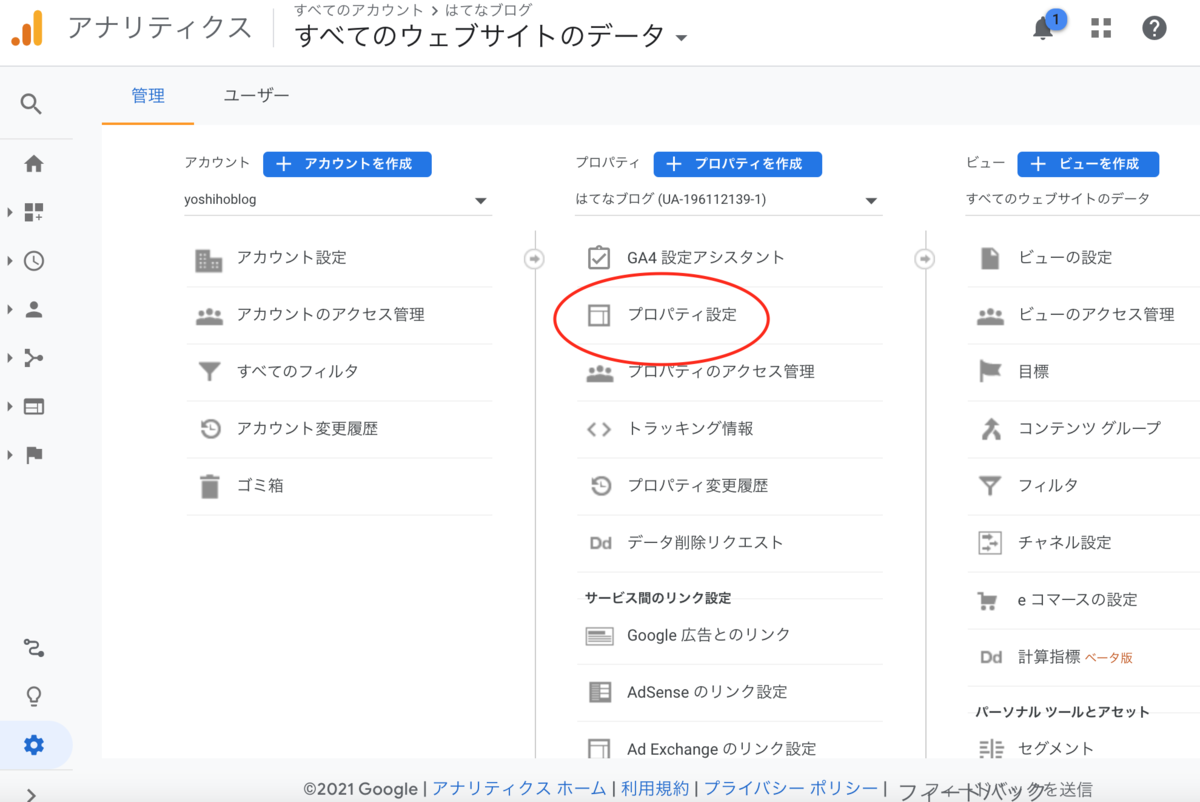Expand the Acquisition sidebar section arrow

pyautogui.click(x=10, y=358)
